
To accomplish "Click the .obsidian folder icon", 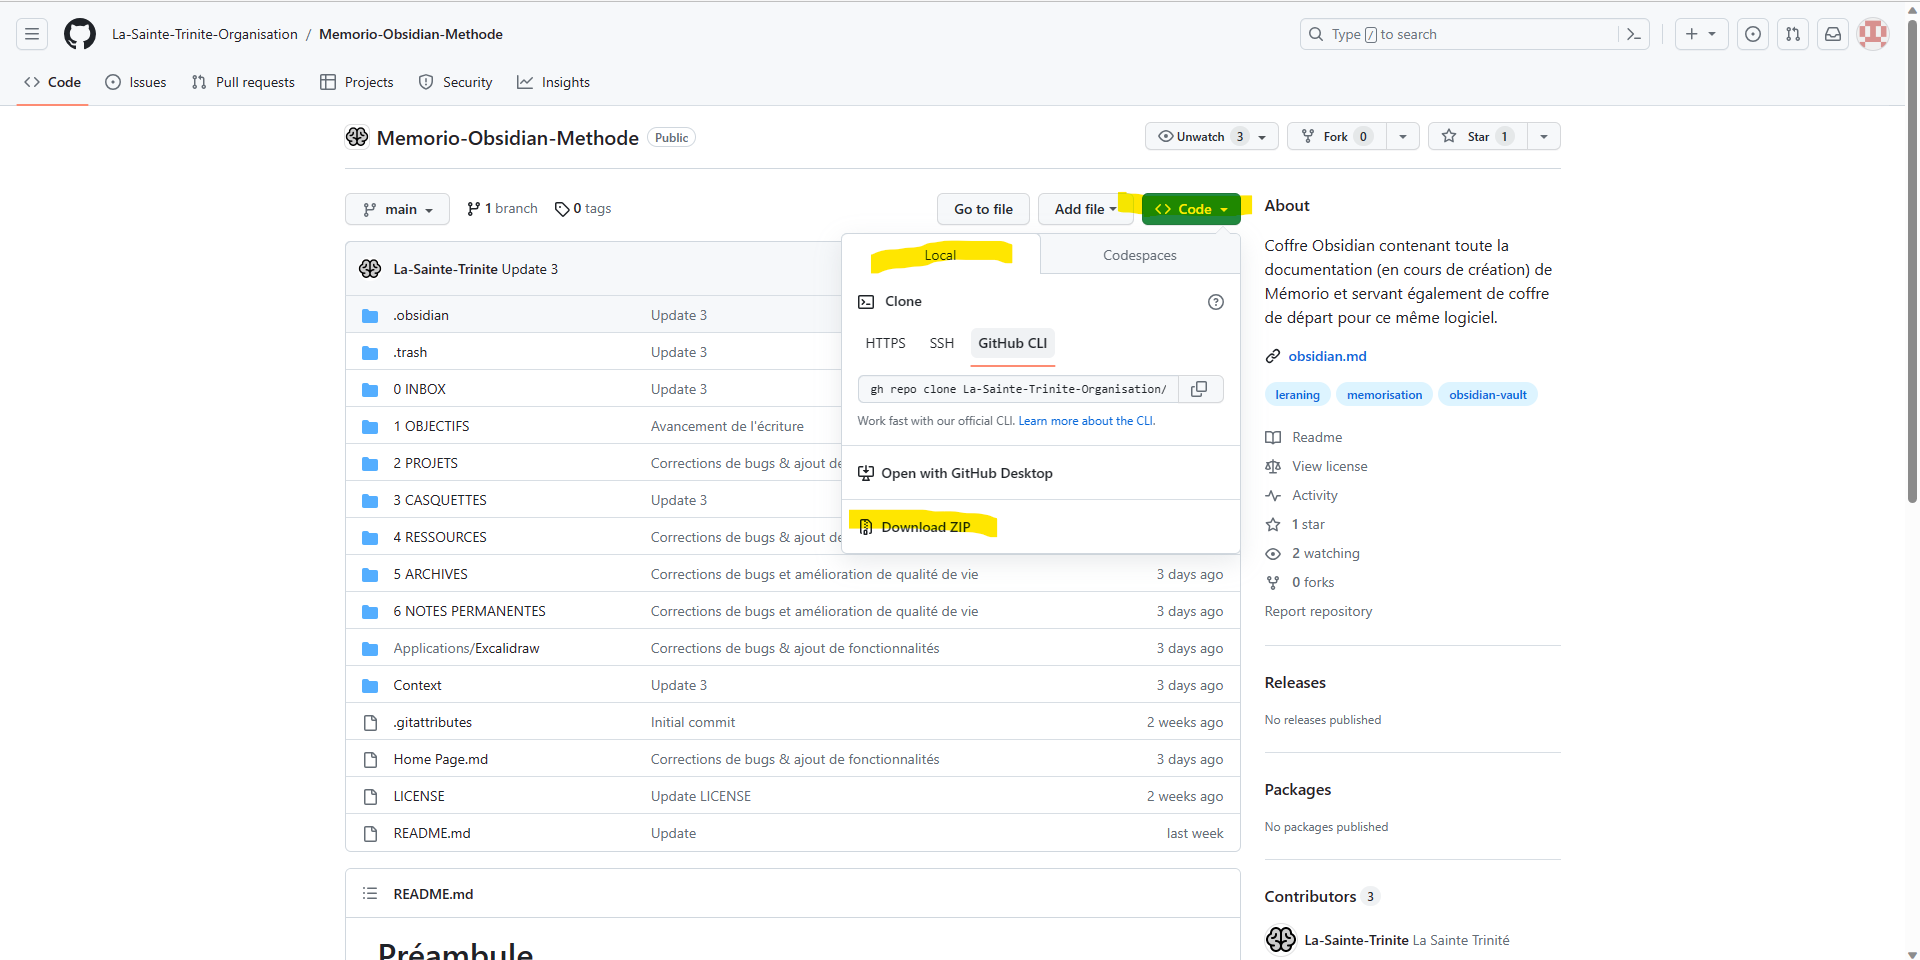I will point(370,316).
